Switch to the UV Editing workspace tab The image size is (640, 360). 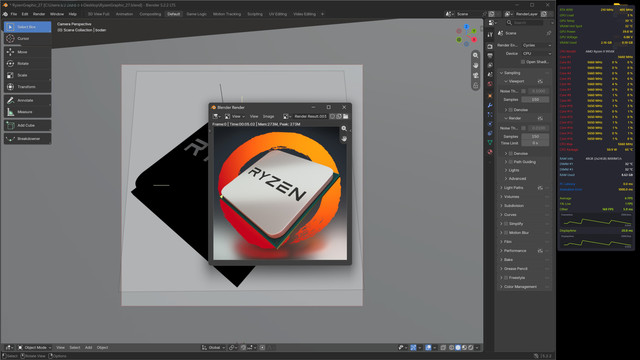(278, 14)
